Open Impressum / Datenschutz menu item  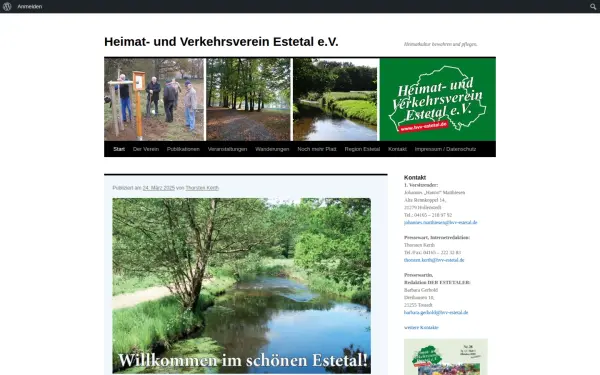445,149
